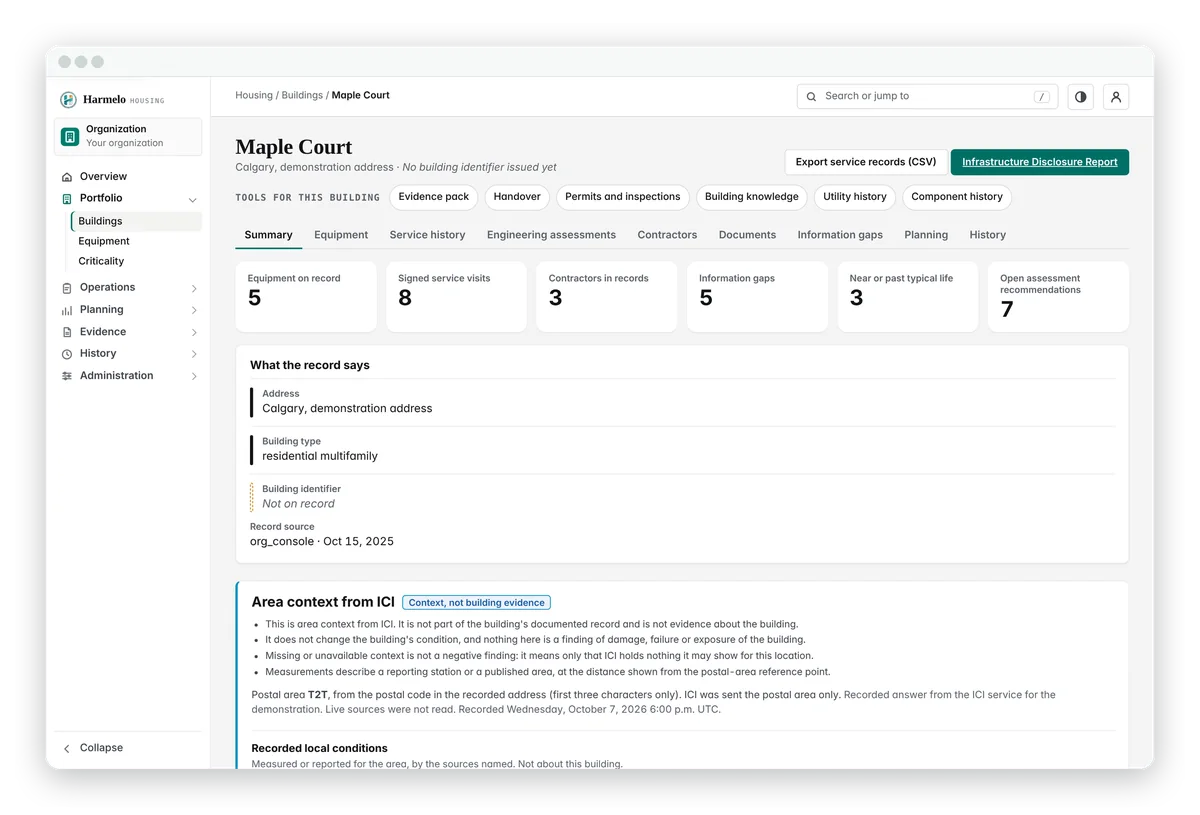
Task: Switch to the Summary tab
Action: pyautogui.click(x=268, y=235)
